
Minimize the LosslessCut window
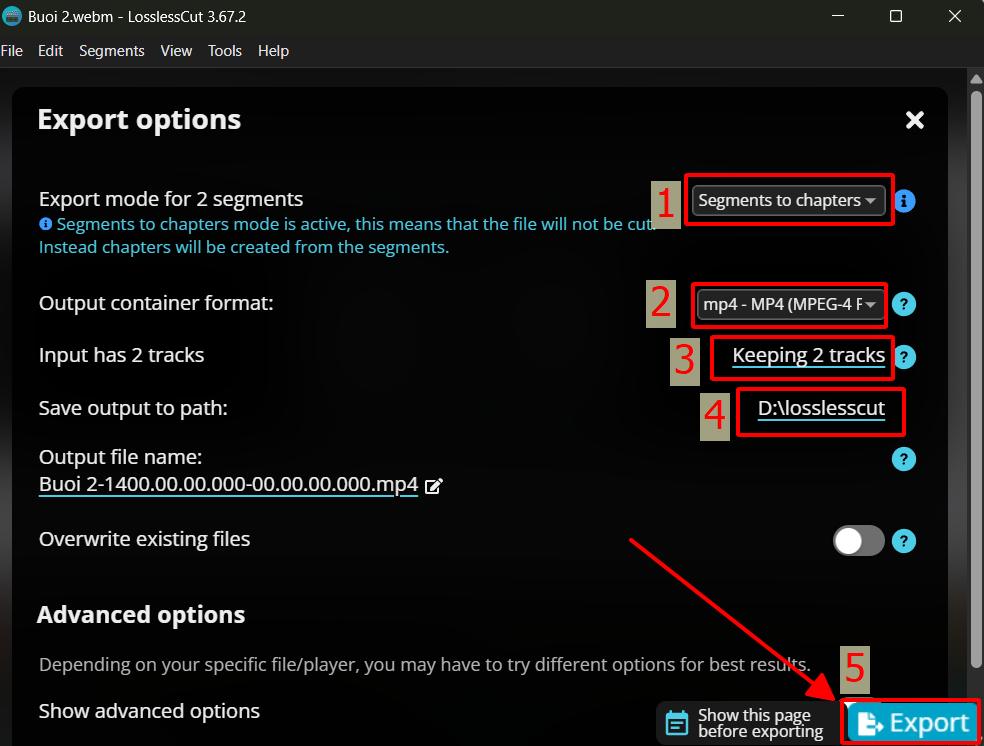pyautogui.click(x=837, y=16)
